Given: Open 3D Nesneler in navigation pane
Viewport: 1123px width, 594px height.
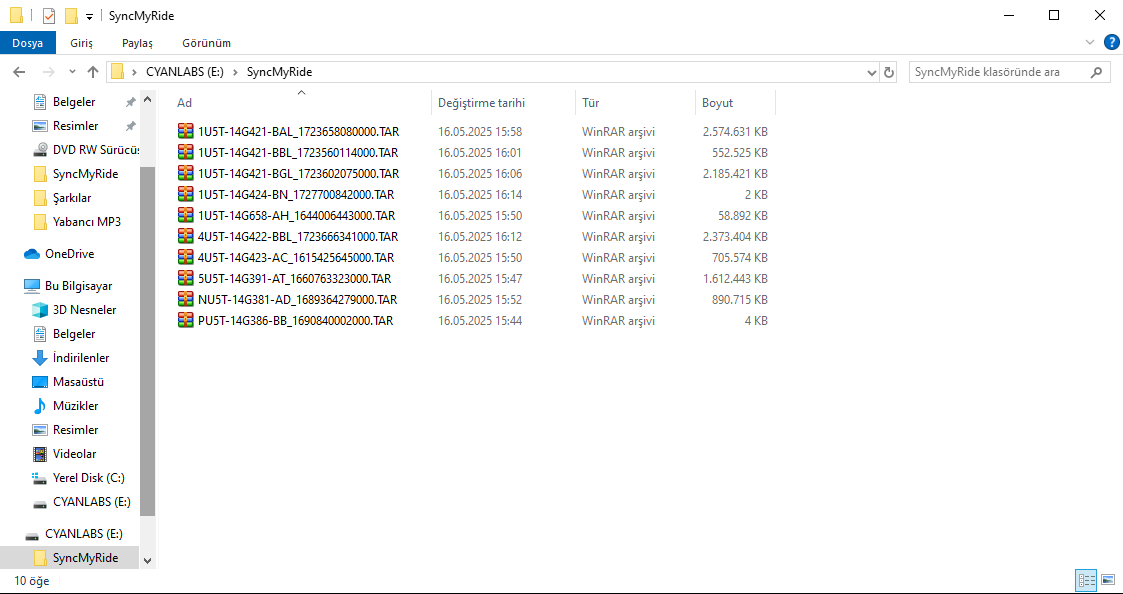Looking at the screenshot, I should click(85, 310).
